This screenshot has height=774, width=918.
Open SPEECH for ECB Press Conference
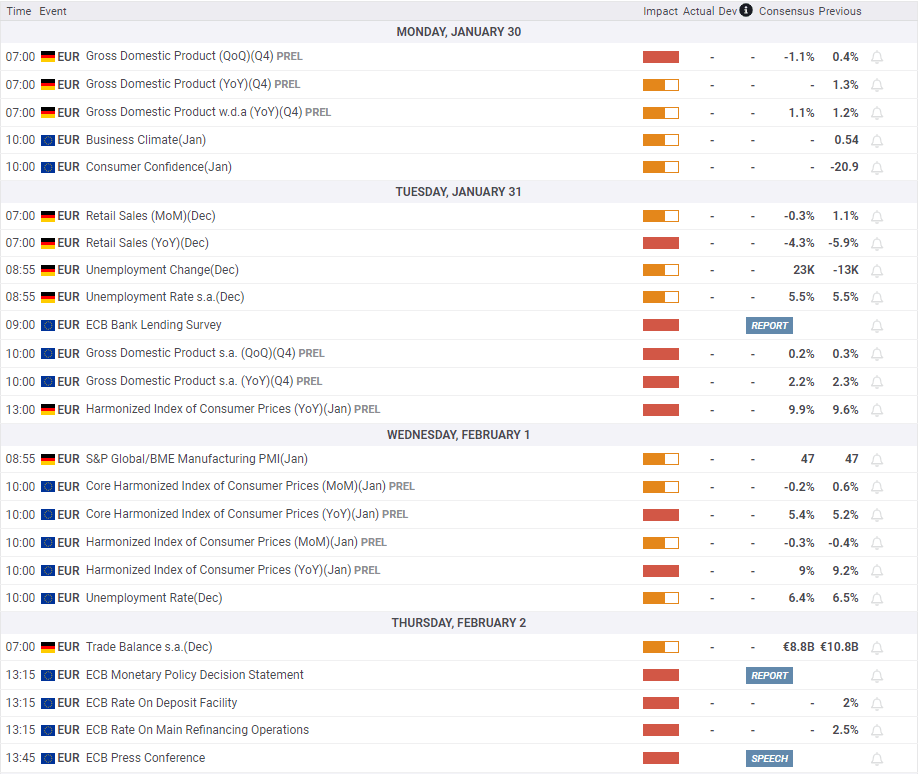point(769,759)
